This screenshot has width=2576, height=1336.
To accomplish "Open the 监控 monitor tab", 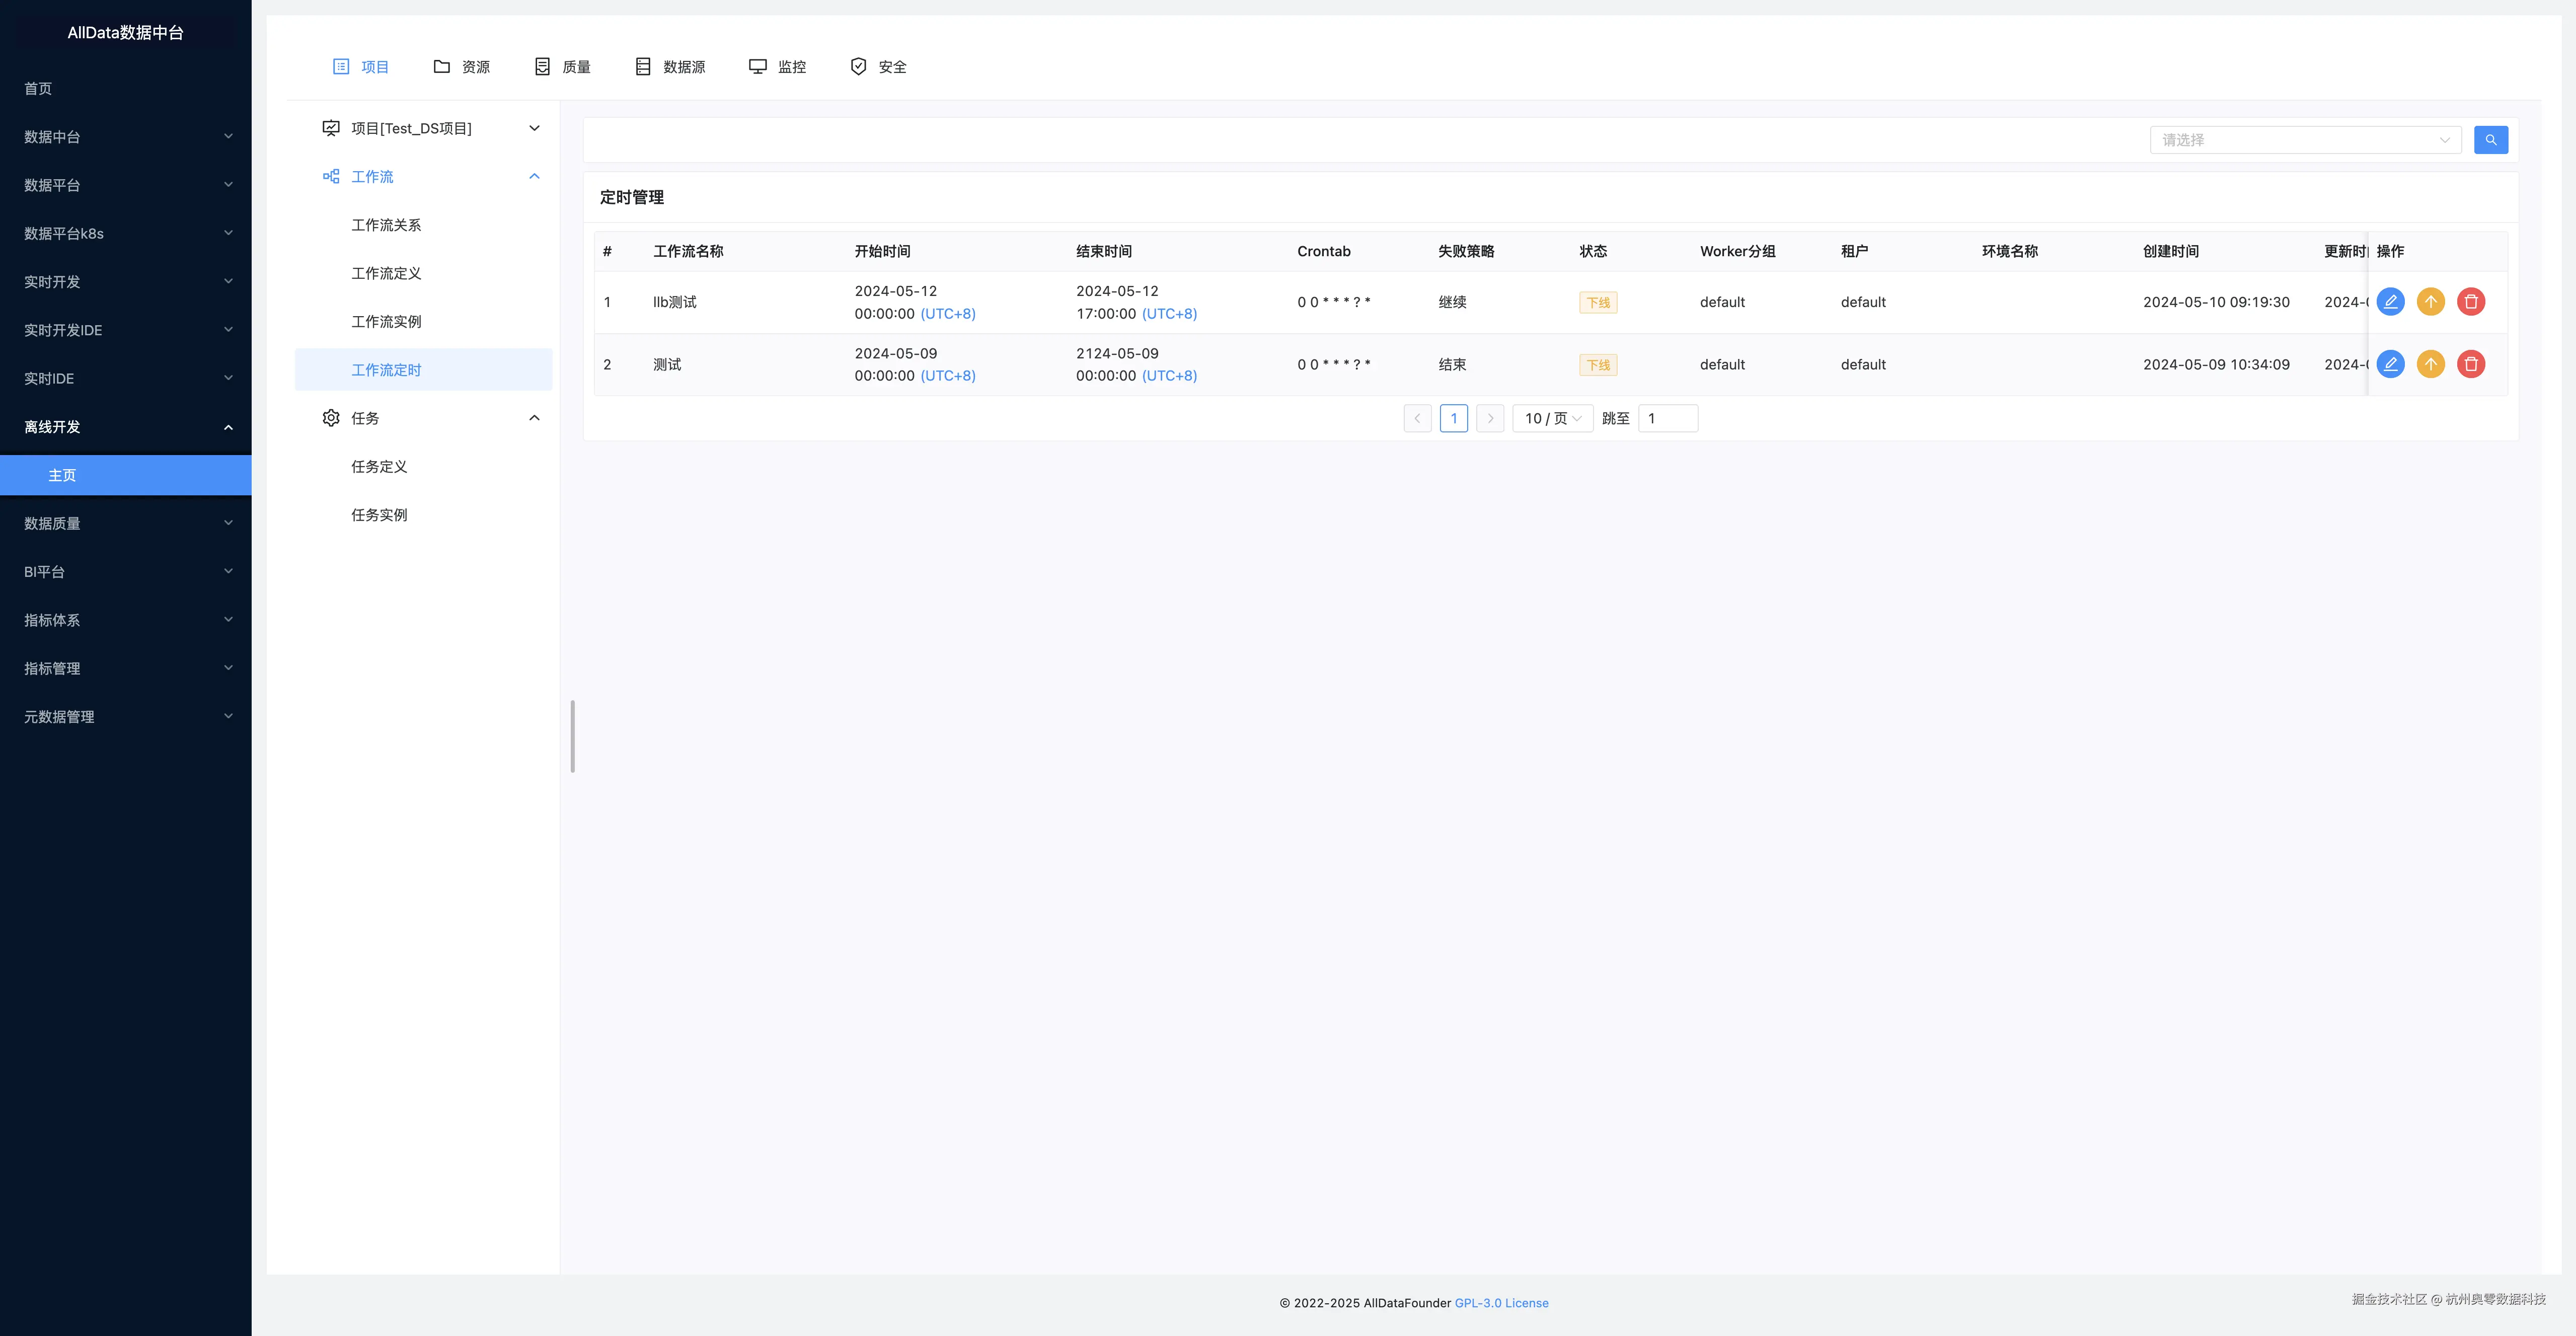I will [x=777, y=67].
